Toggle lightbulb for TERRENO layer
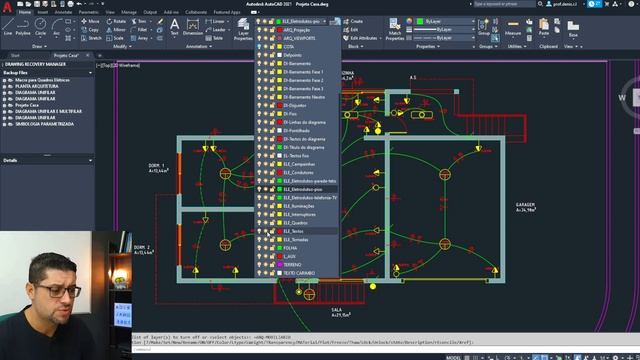 pos(259,264)
